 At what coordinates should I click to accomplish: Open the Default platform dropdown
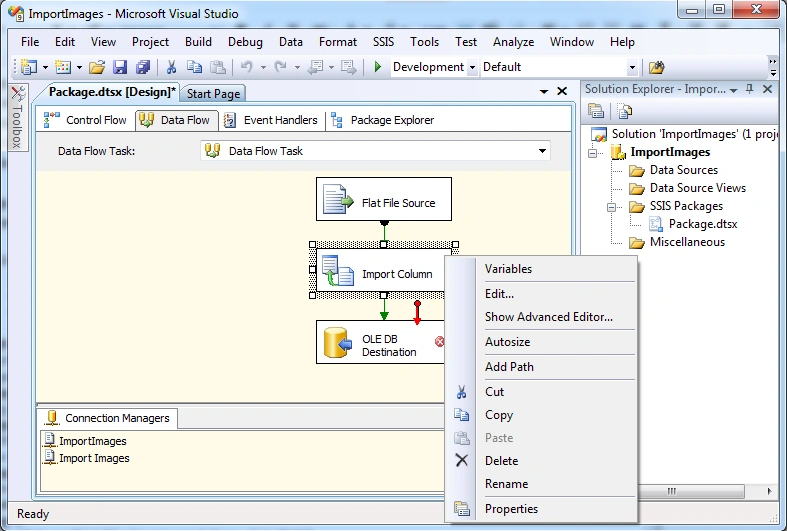(632, 67)
